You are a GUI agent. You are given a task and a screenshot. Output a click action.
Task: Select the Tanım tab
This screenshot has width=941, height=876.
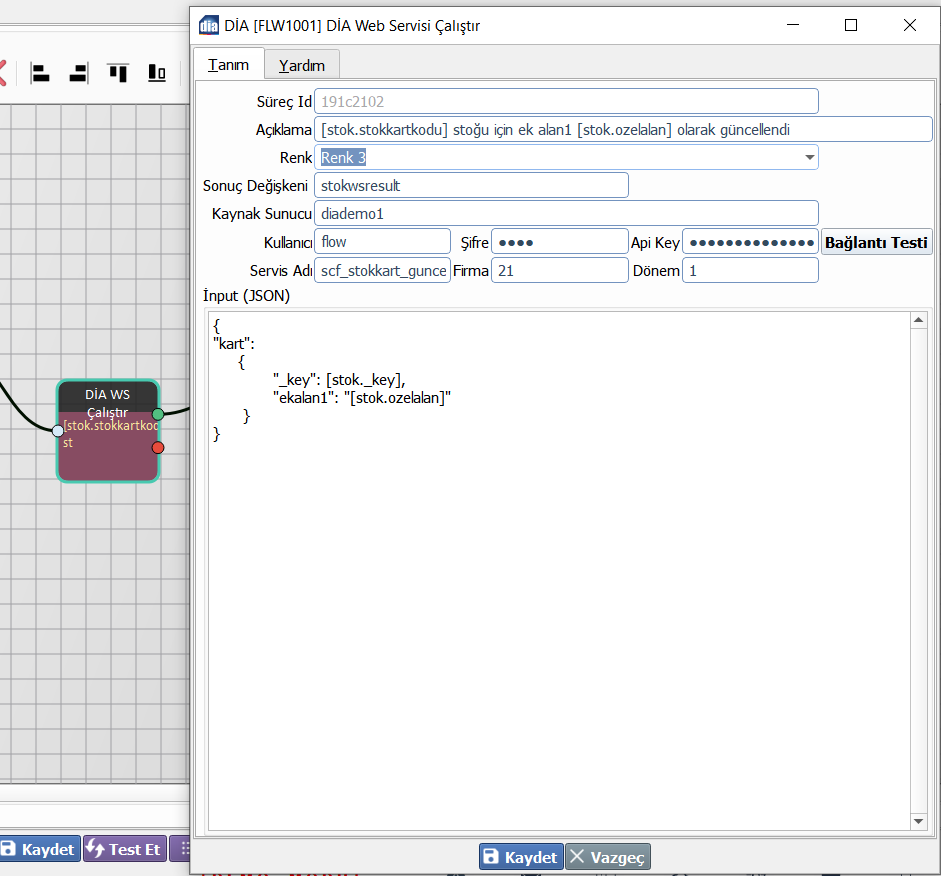[x=228, y=64]
